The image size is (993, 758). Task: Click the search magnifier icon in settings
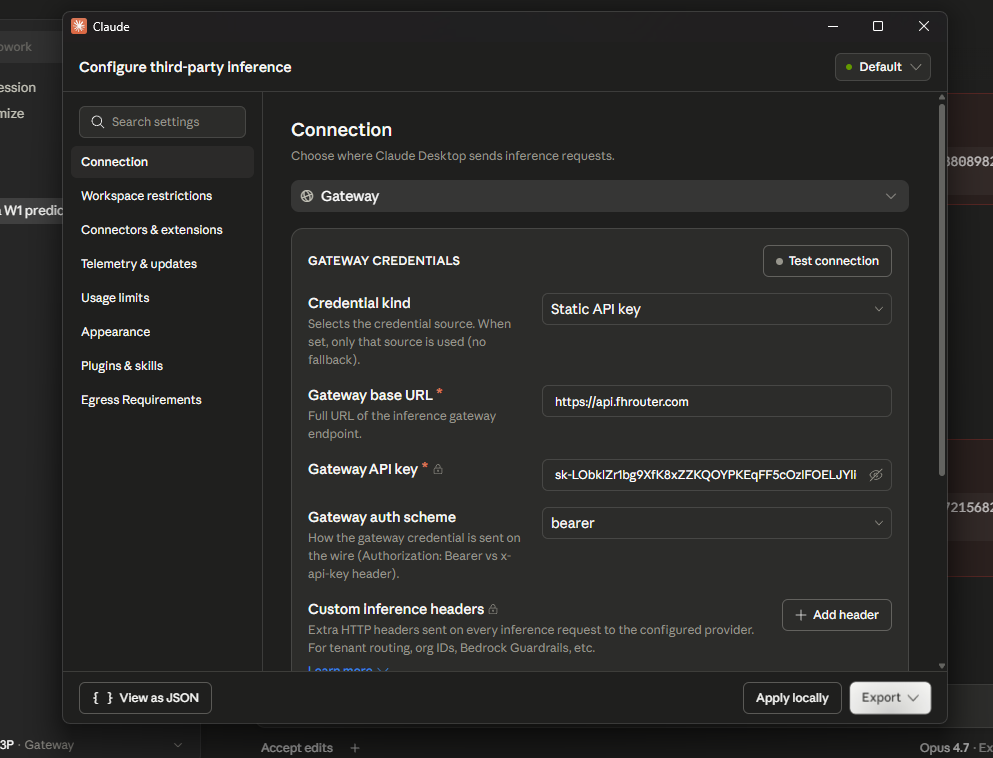[x=98, y=122]
